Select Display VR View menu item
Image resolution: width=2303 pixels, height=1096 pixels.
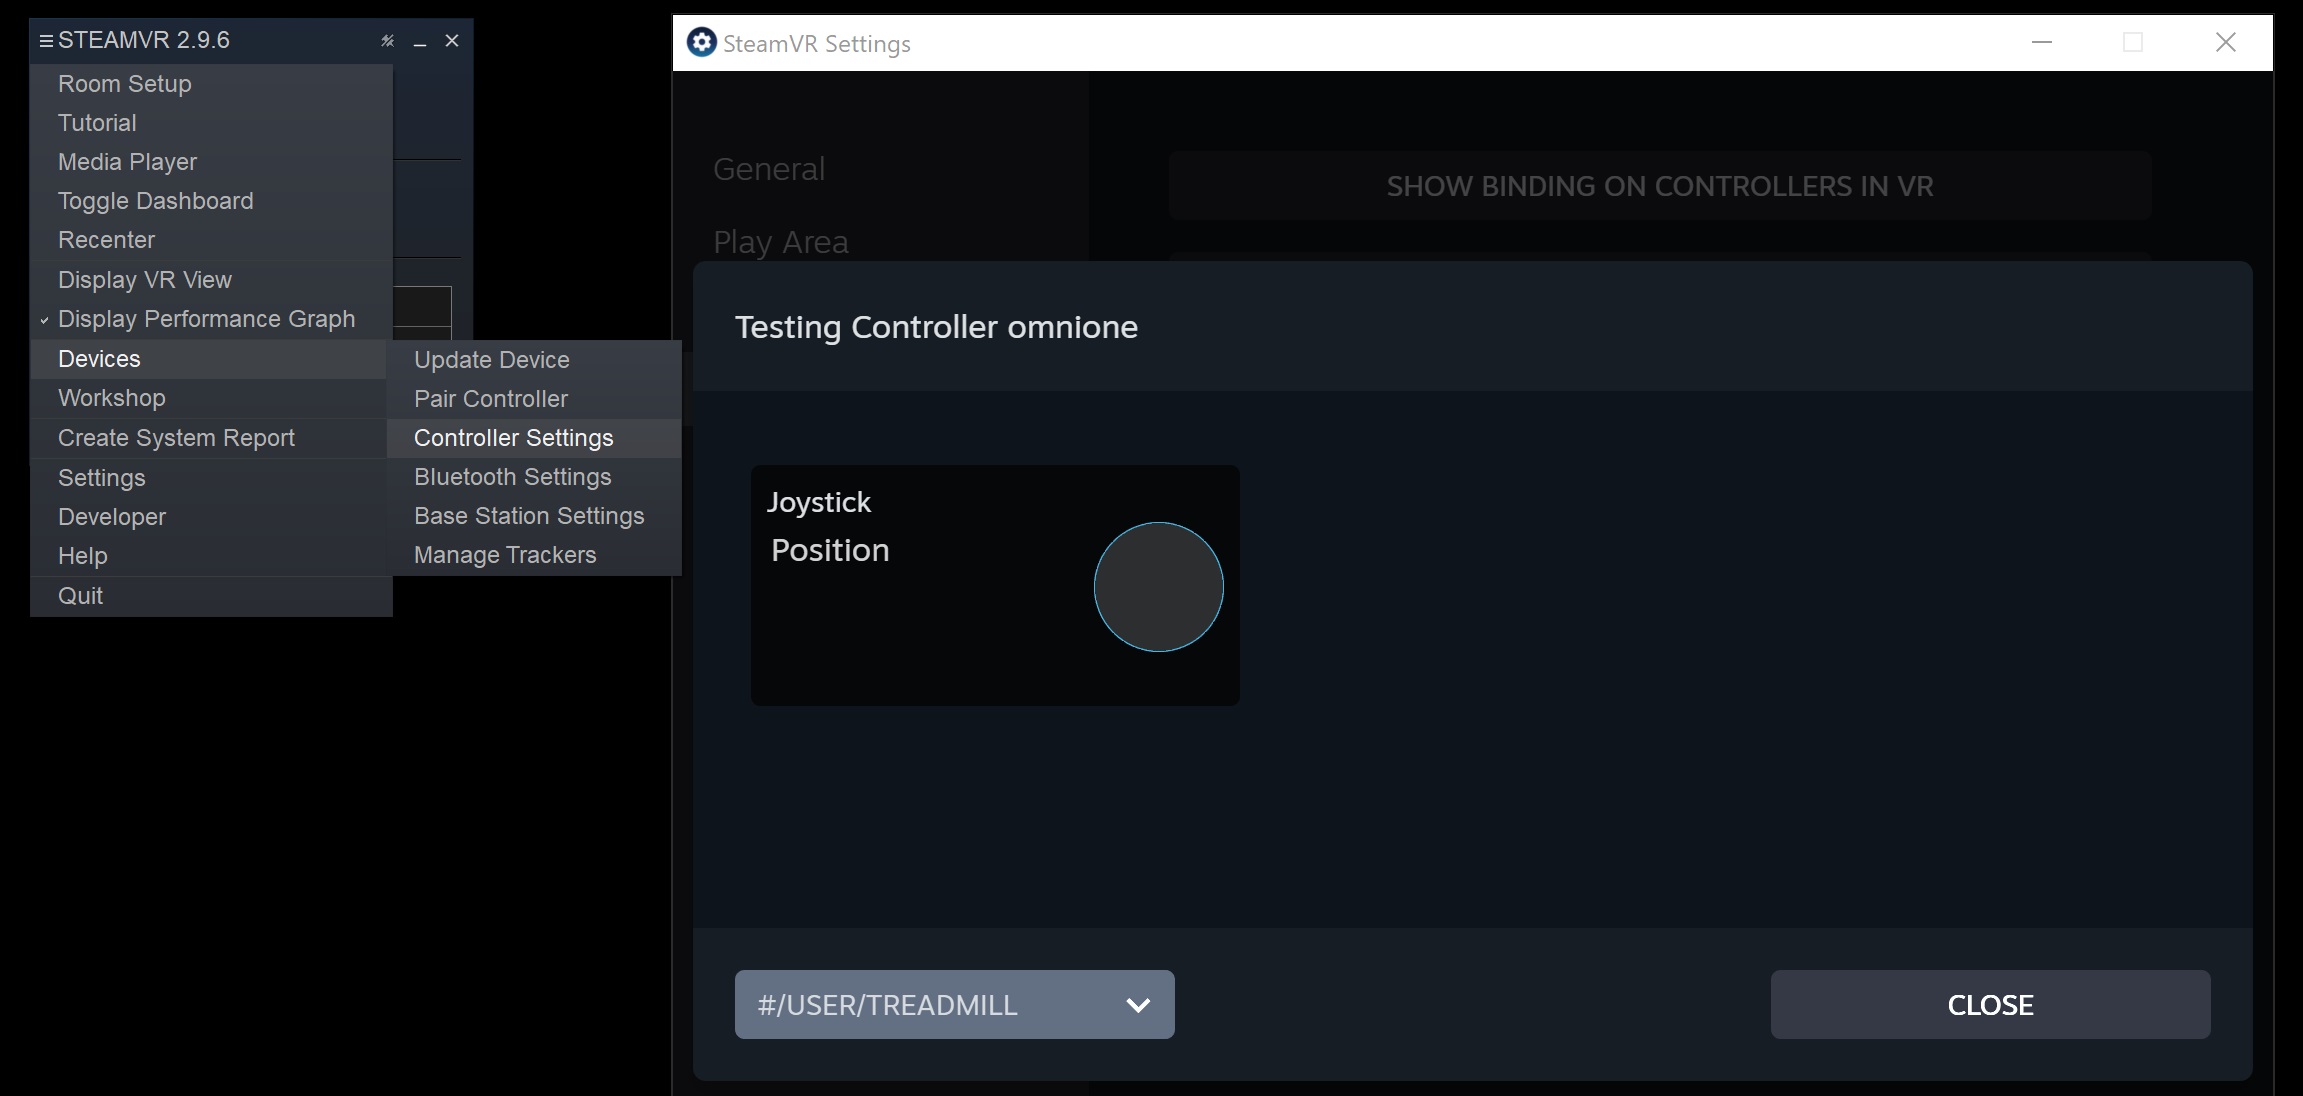211,280
